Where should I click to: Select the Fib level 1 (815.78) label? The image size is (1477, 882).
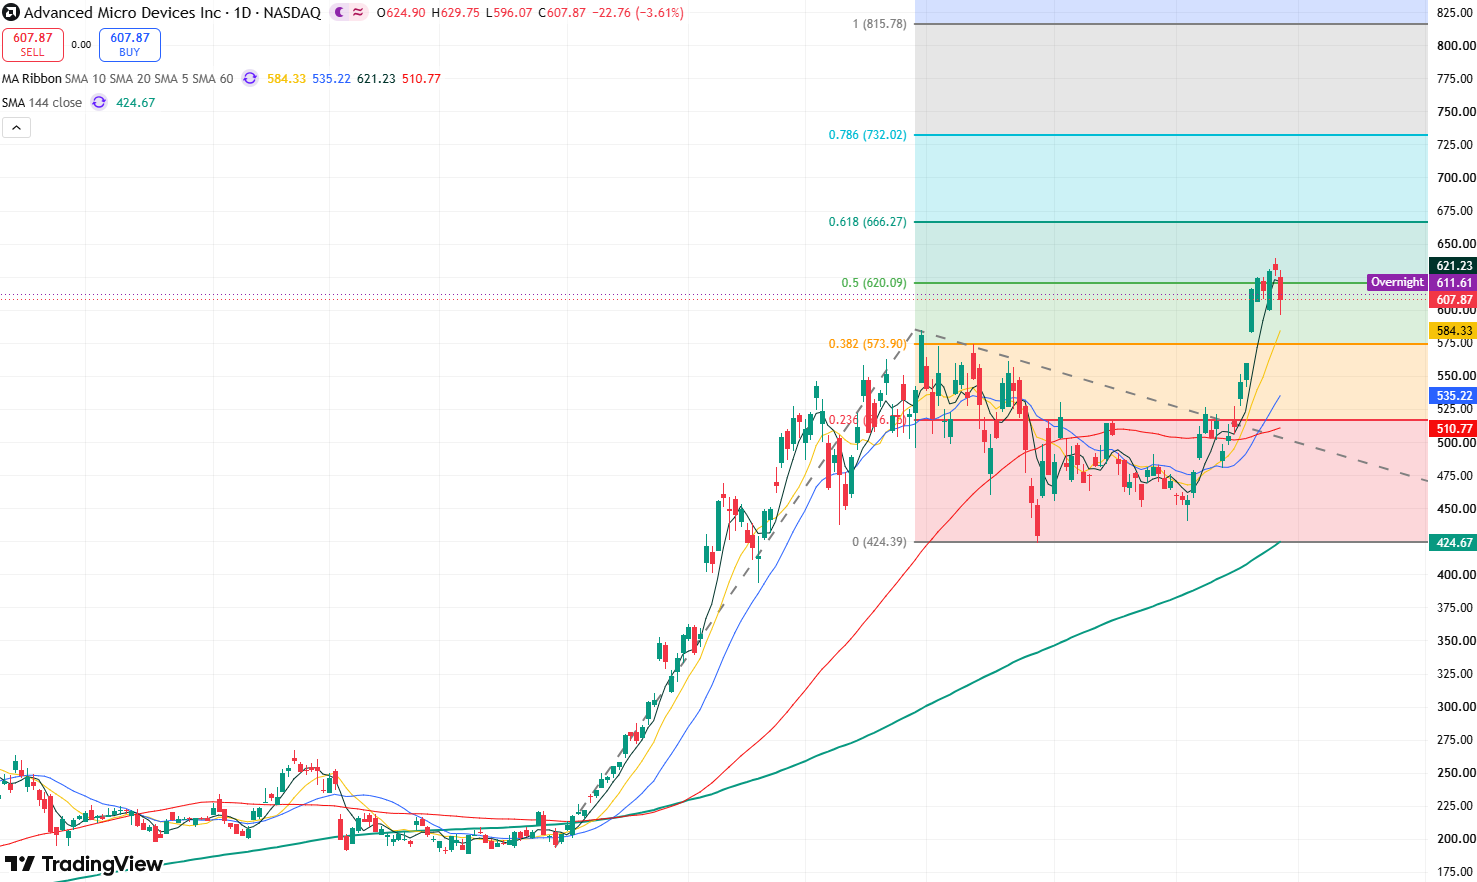pyautogui.click(x=879, y=24)
